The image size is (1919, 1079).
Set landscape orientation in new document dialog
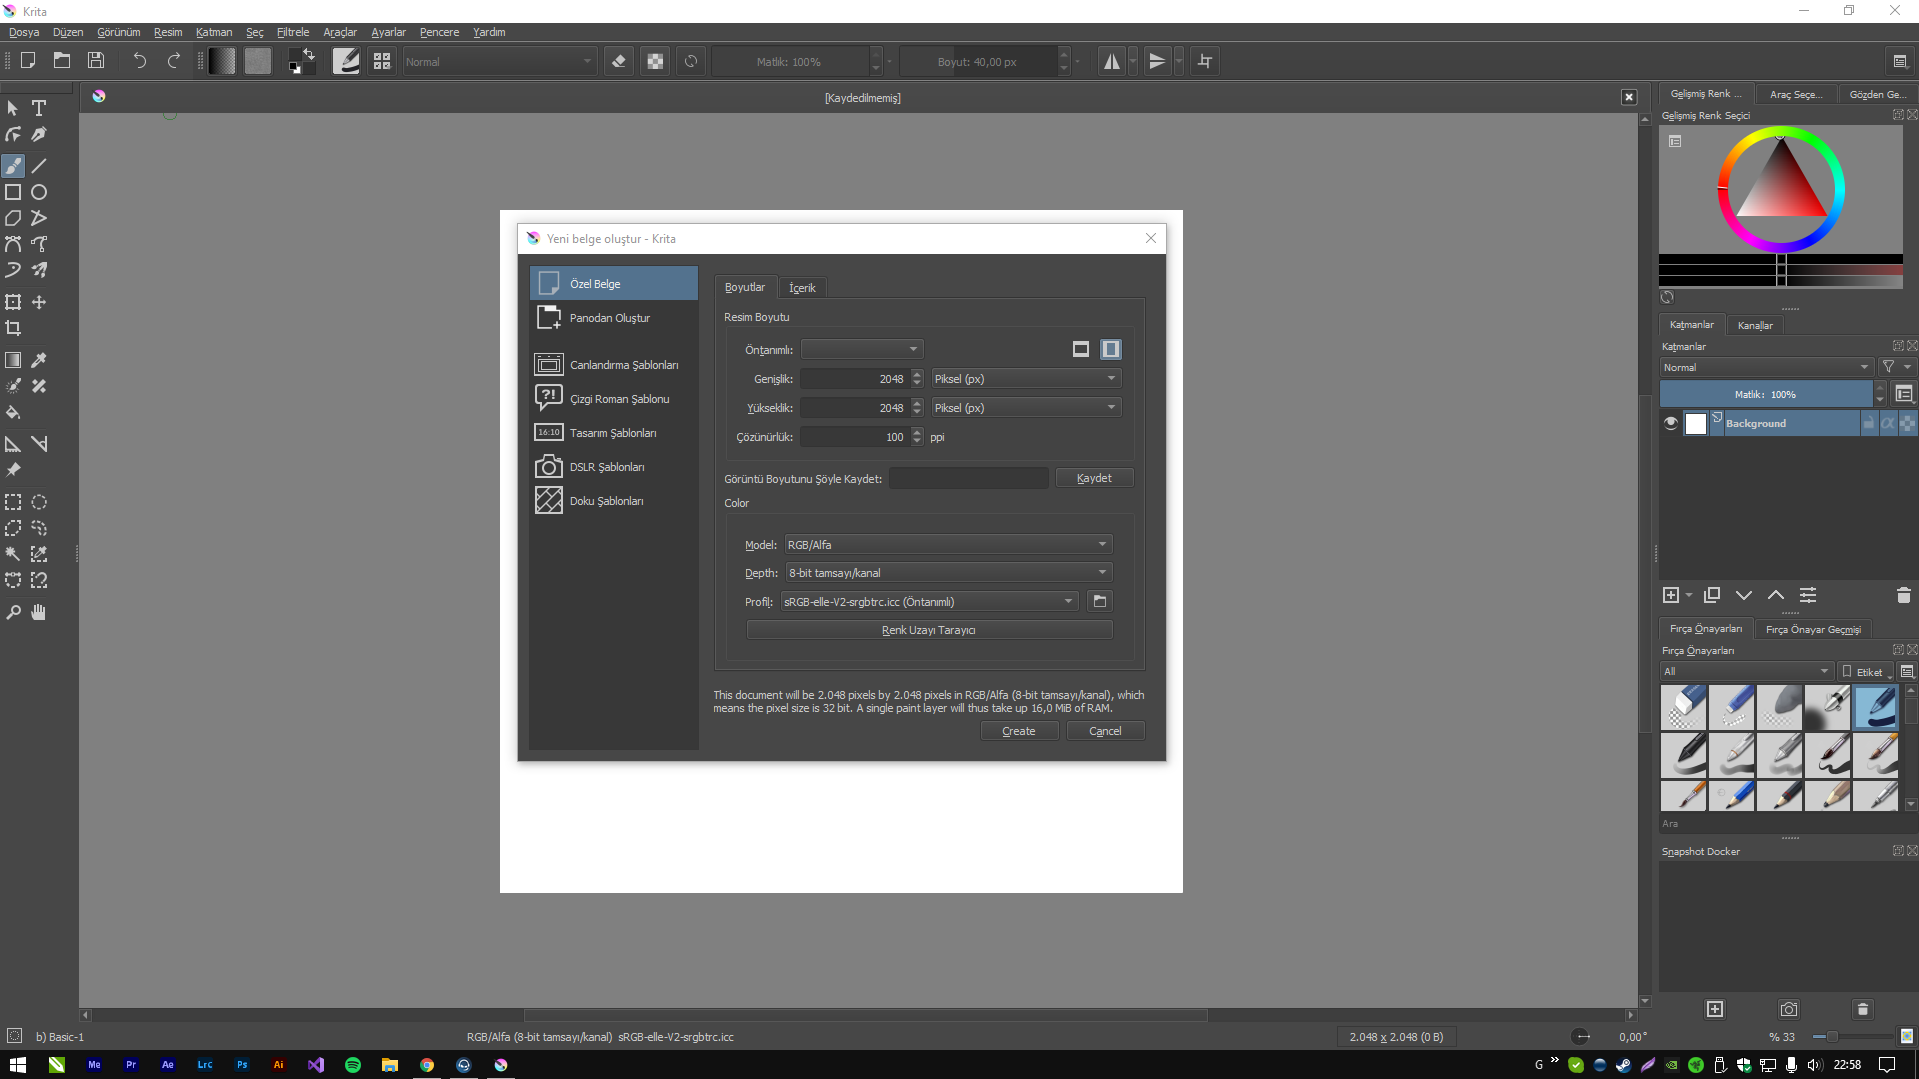pyautogui.click(x=1080, y=349)
